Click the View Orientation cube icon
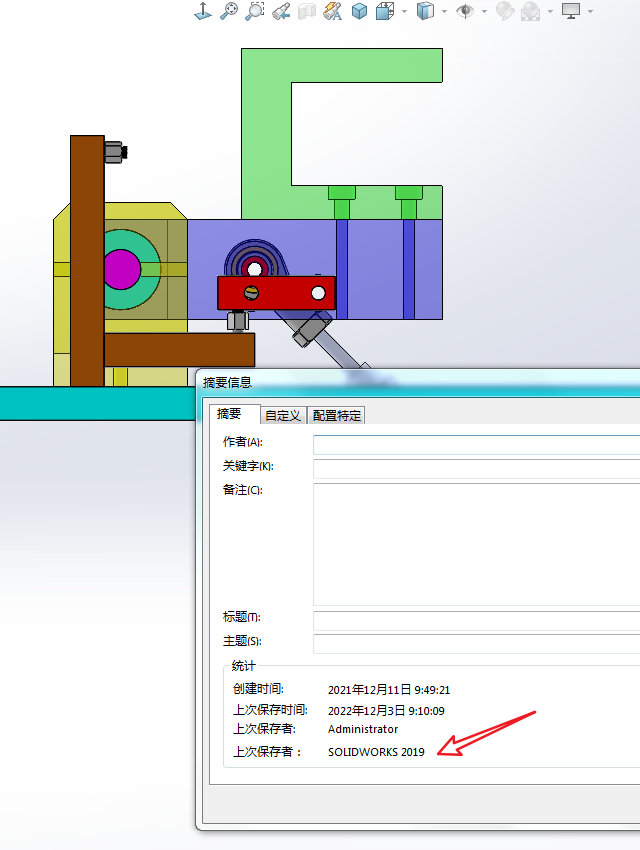 click(x=385, y=11)
